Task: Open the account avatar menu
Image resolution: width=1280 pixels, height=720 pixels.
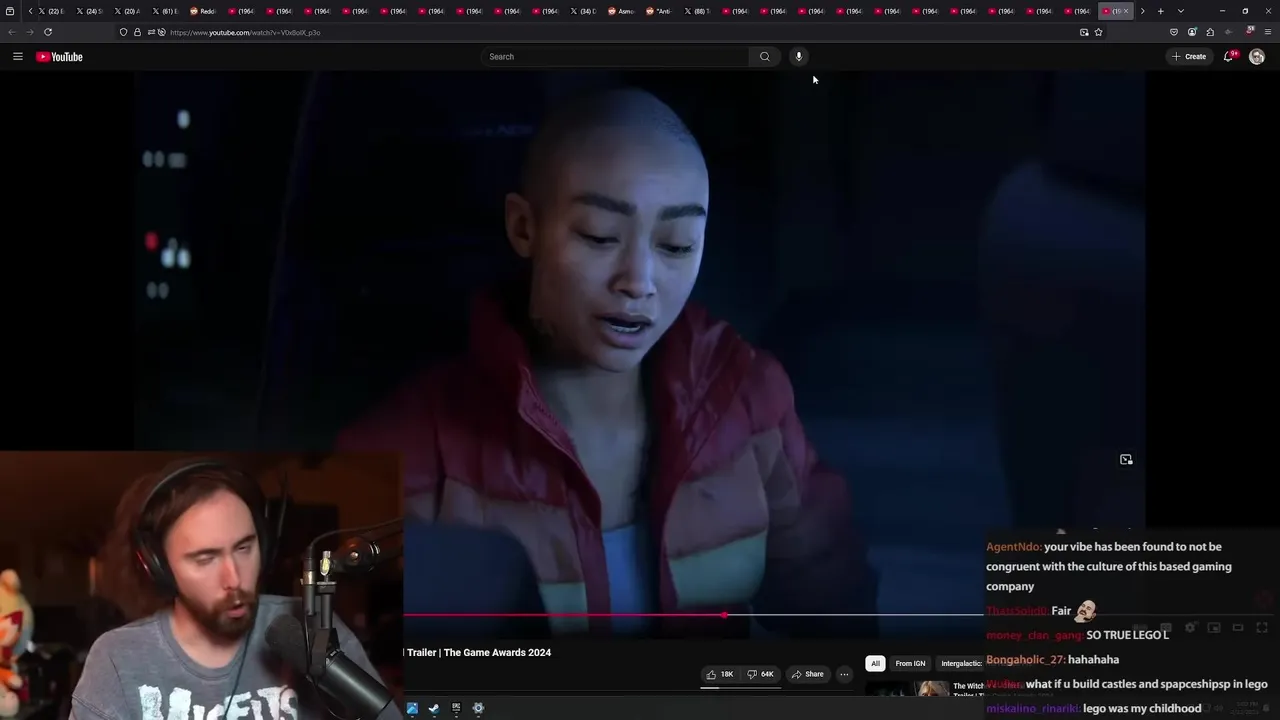Action: (1257, 57)
